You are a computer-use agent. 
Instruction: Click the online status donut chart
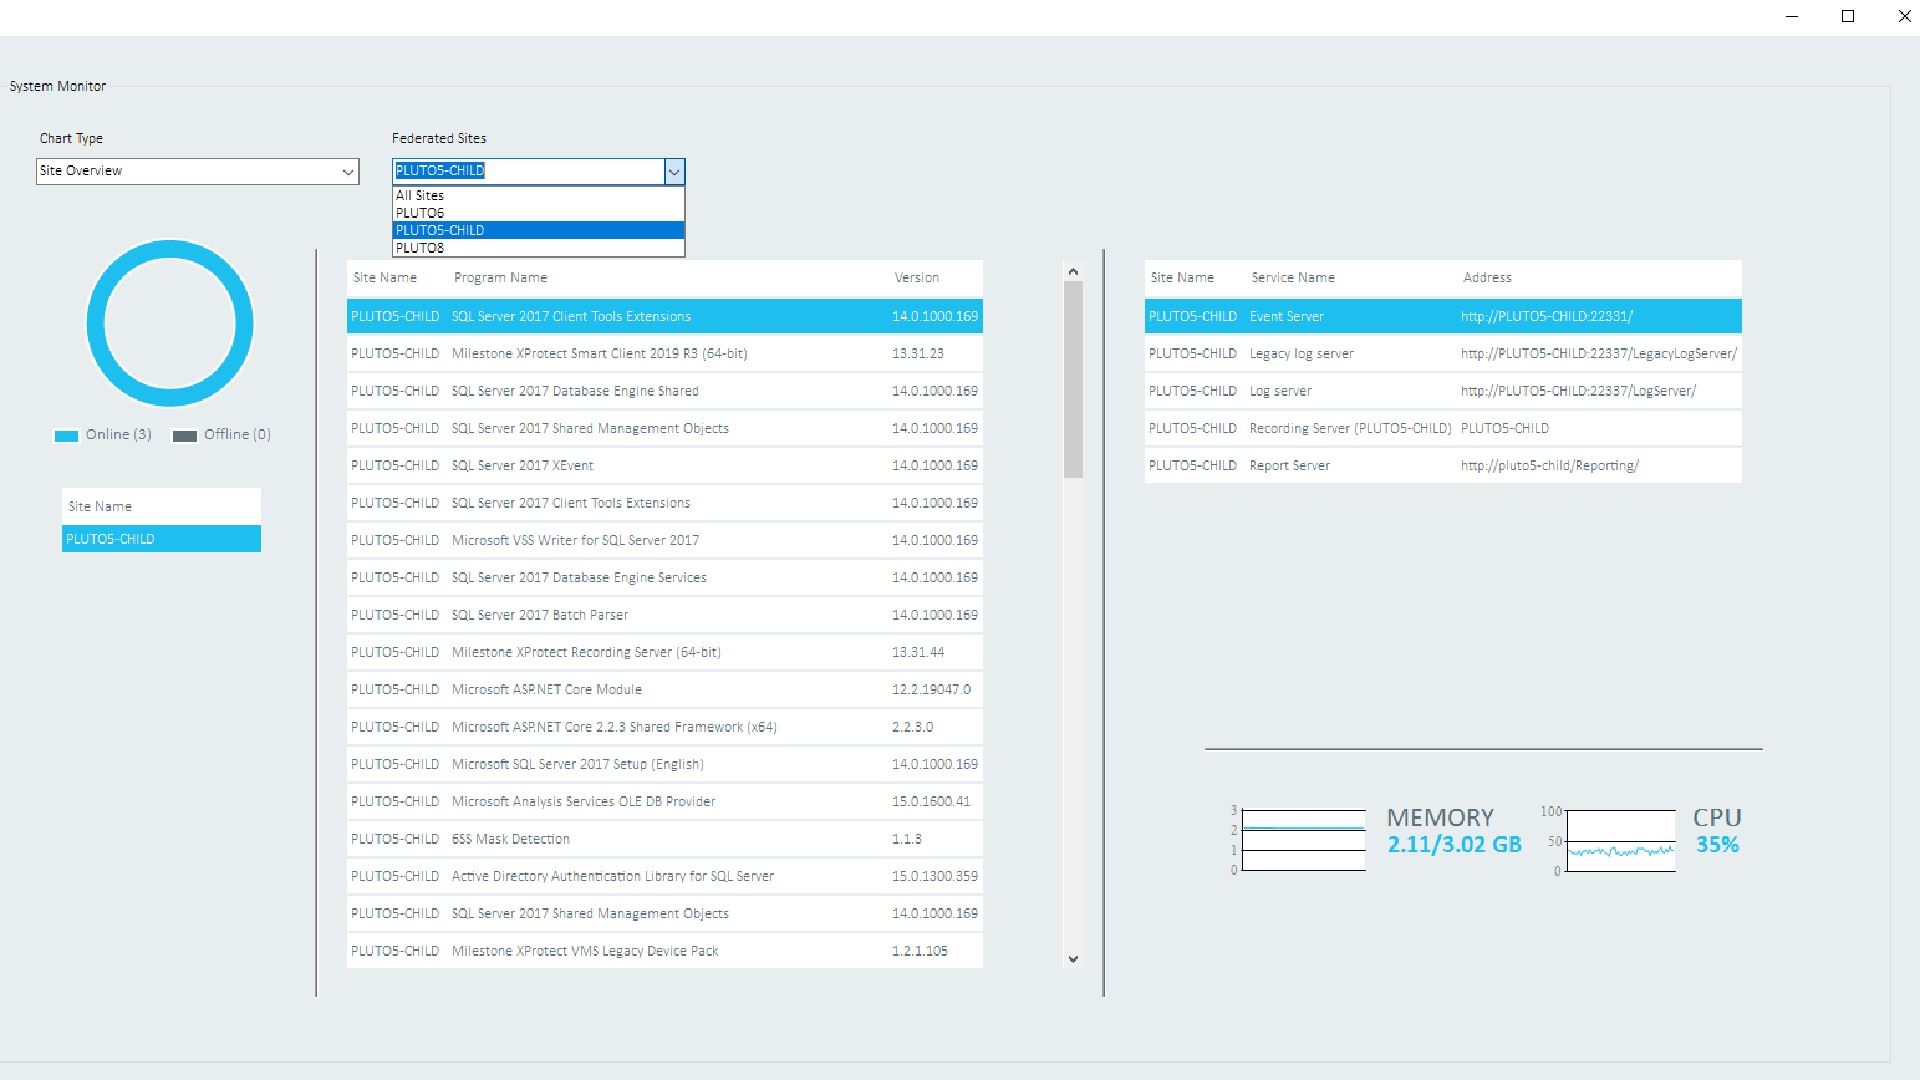point(170,323)
